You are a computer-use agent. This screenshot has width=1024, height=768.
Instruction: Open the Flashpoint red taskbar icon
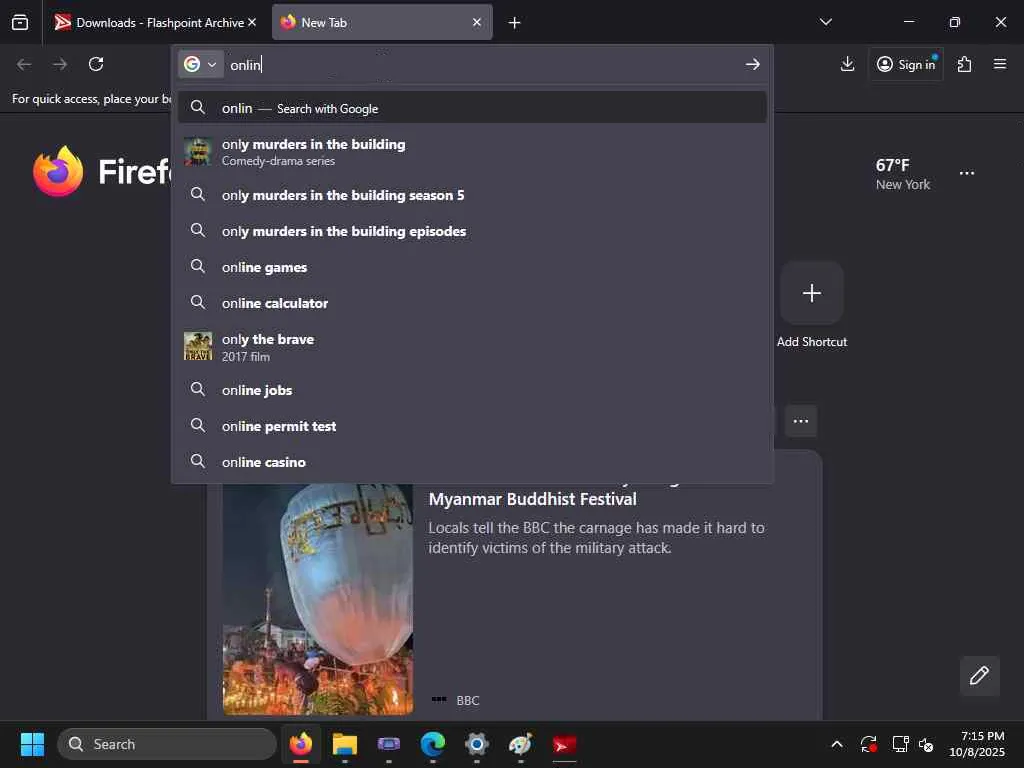point(564,744)
